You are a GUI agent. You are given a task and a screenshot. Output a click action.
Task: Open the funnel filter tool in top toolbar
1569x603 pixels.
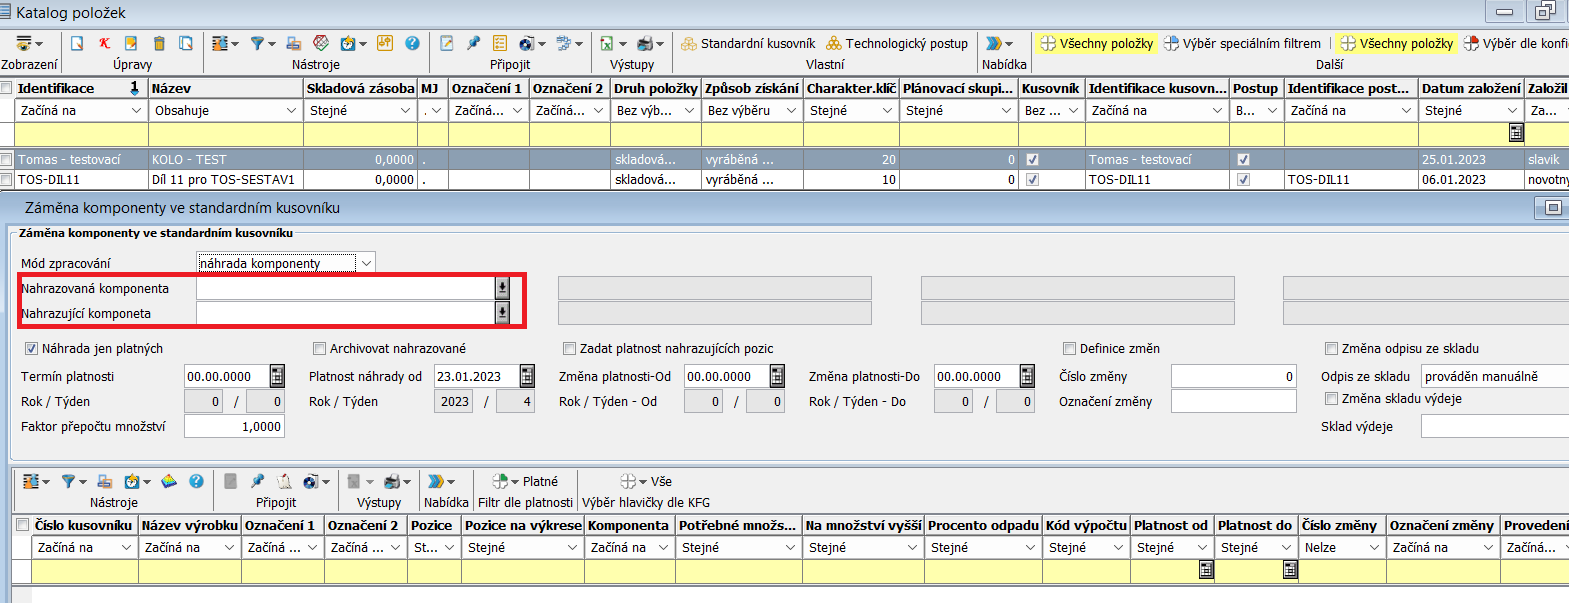(258, 44)
